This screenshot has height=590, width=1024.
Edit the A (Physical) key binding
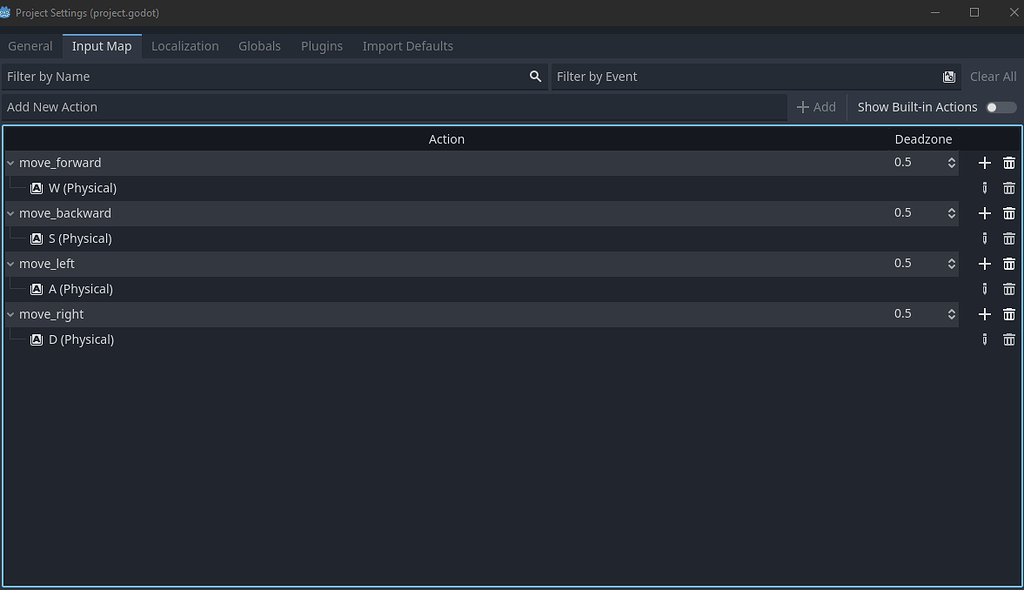pyautogui.click(x=984, y=288)
